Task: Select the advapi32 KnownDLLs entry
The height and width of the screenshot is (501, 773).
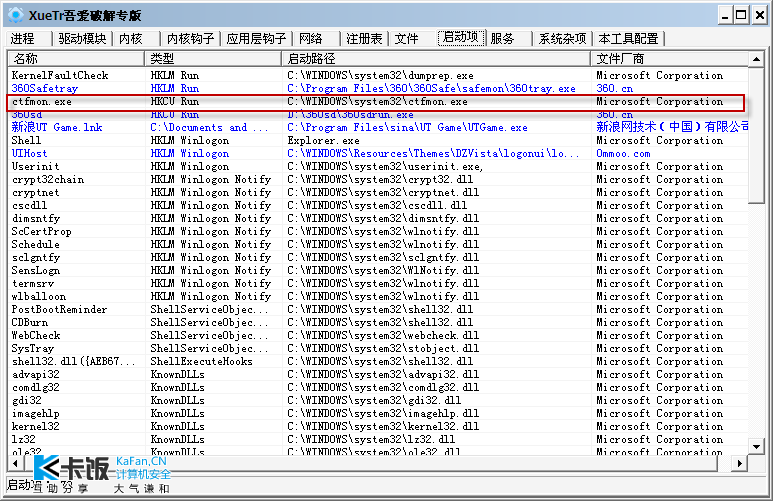Action: coord(378,374)
